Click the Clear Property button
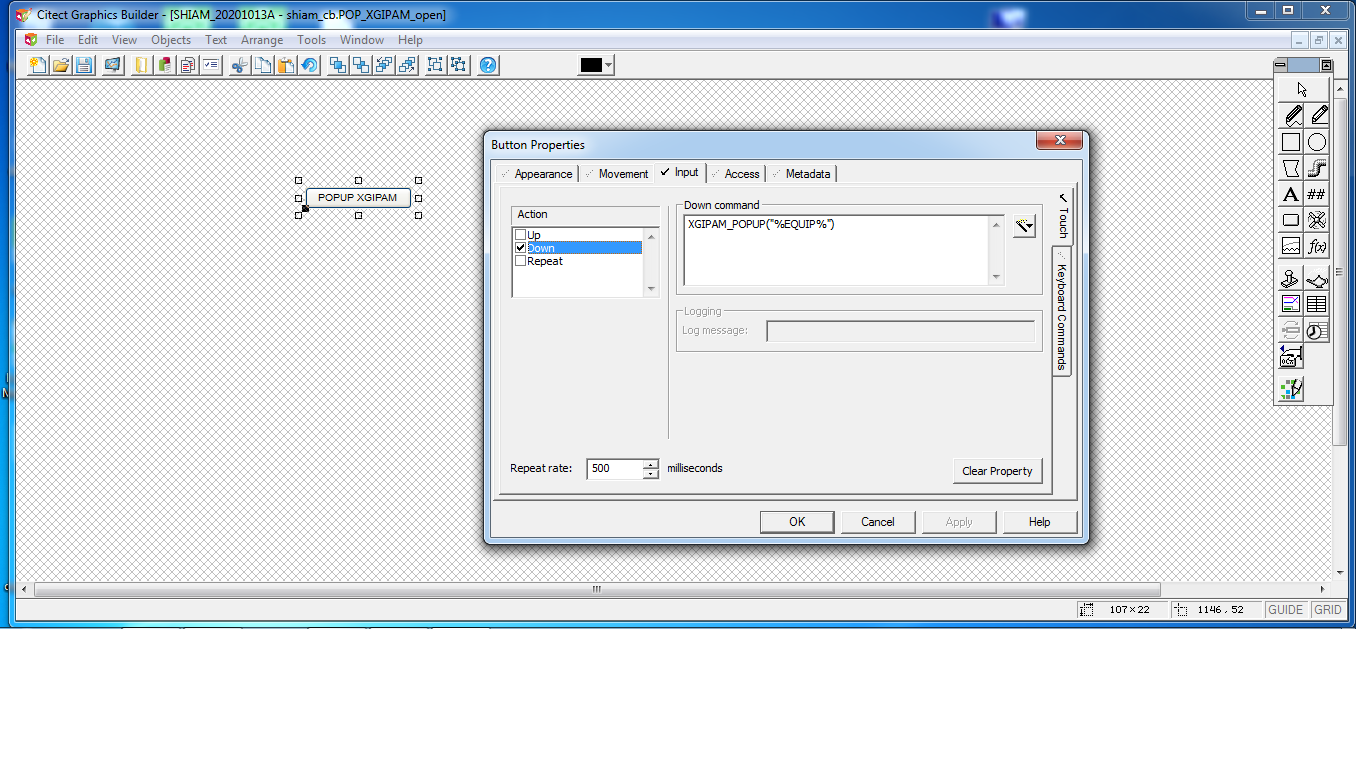The height and width of the screenshot is (768, 1356). point(997,471)
